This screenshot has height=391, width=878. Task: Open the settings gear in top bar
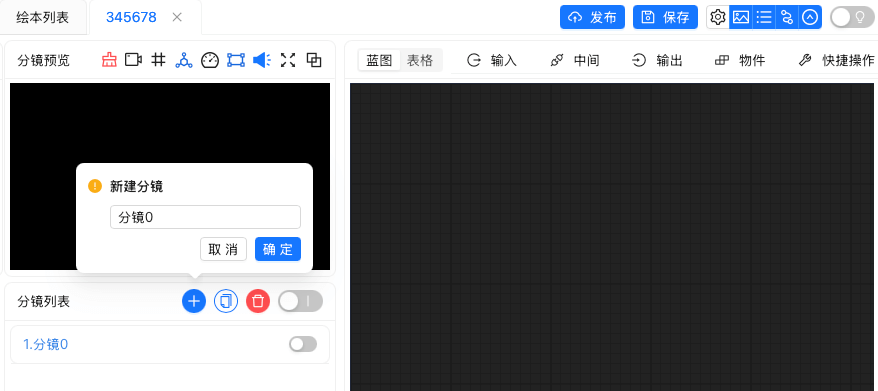coord(717,17)
